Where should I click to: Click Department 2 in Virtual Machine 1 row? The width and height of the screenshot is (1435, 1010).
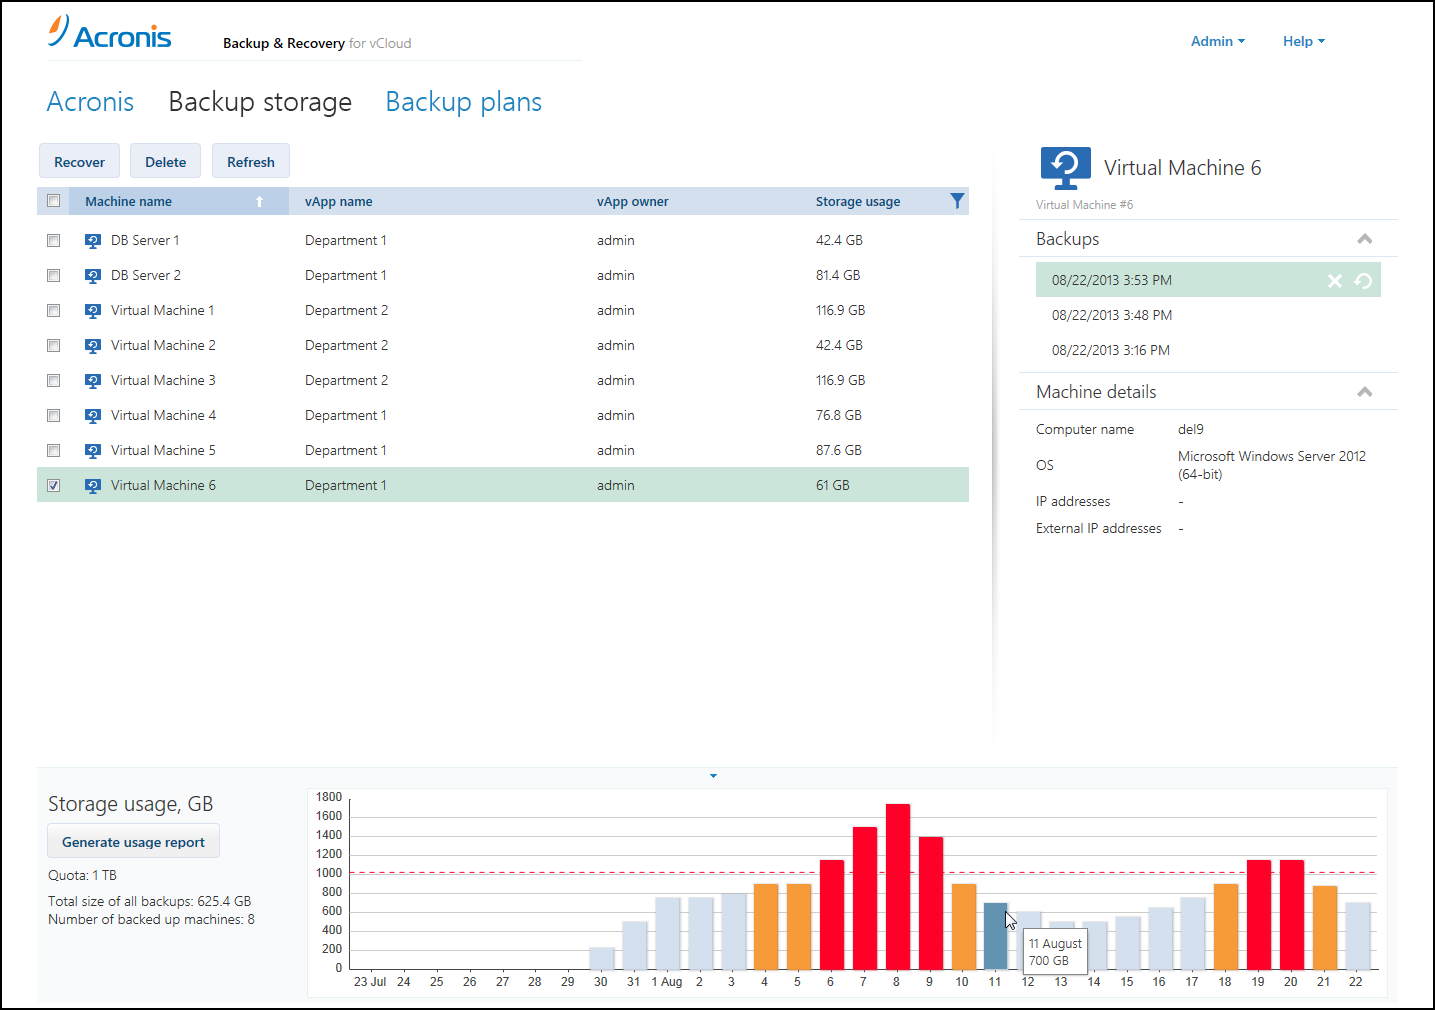346,310
